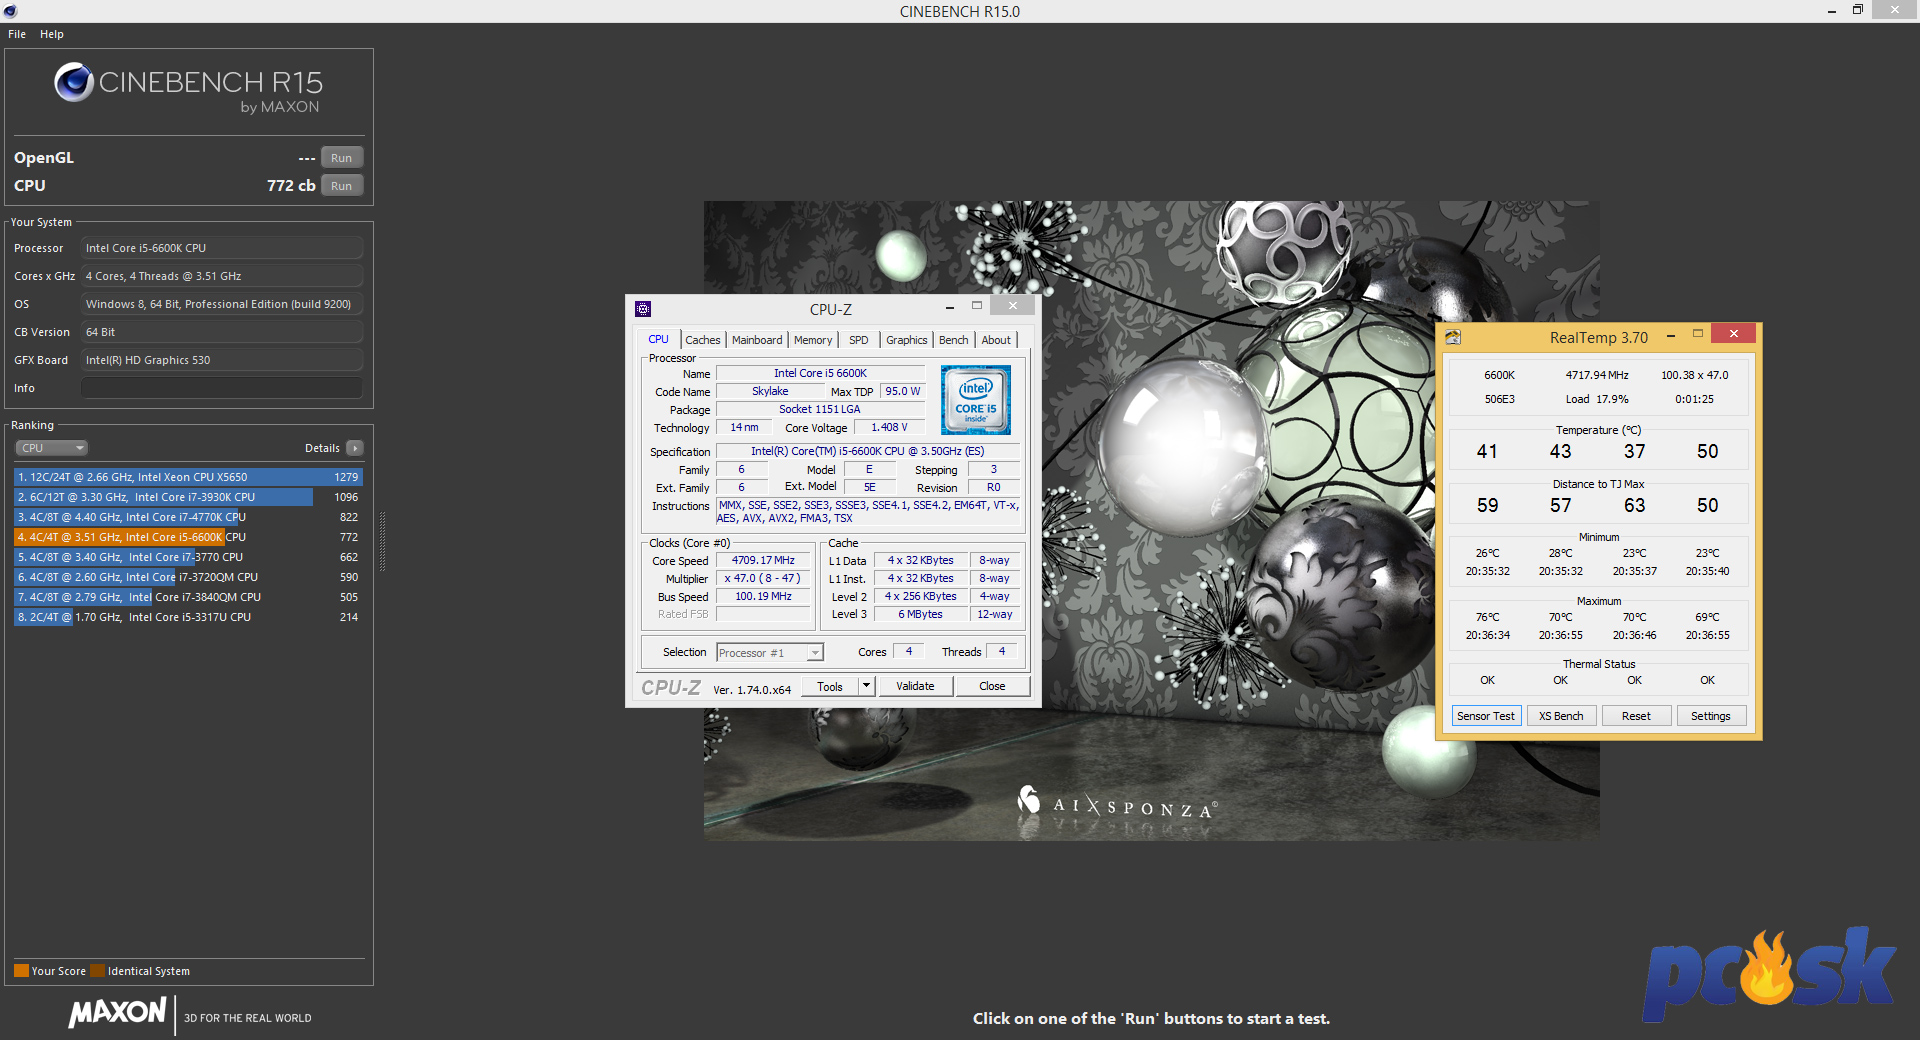
Task: Open Settings in RealTemp
Action: tap(1711, 716)
